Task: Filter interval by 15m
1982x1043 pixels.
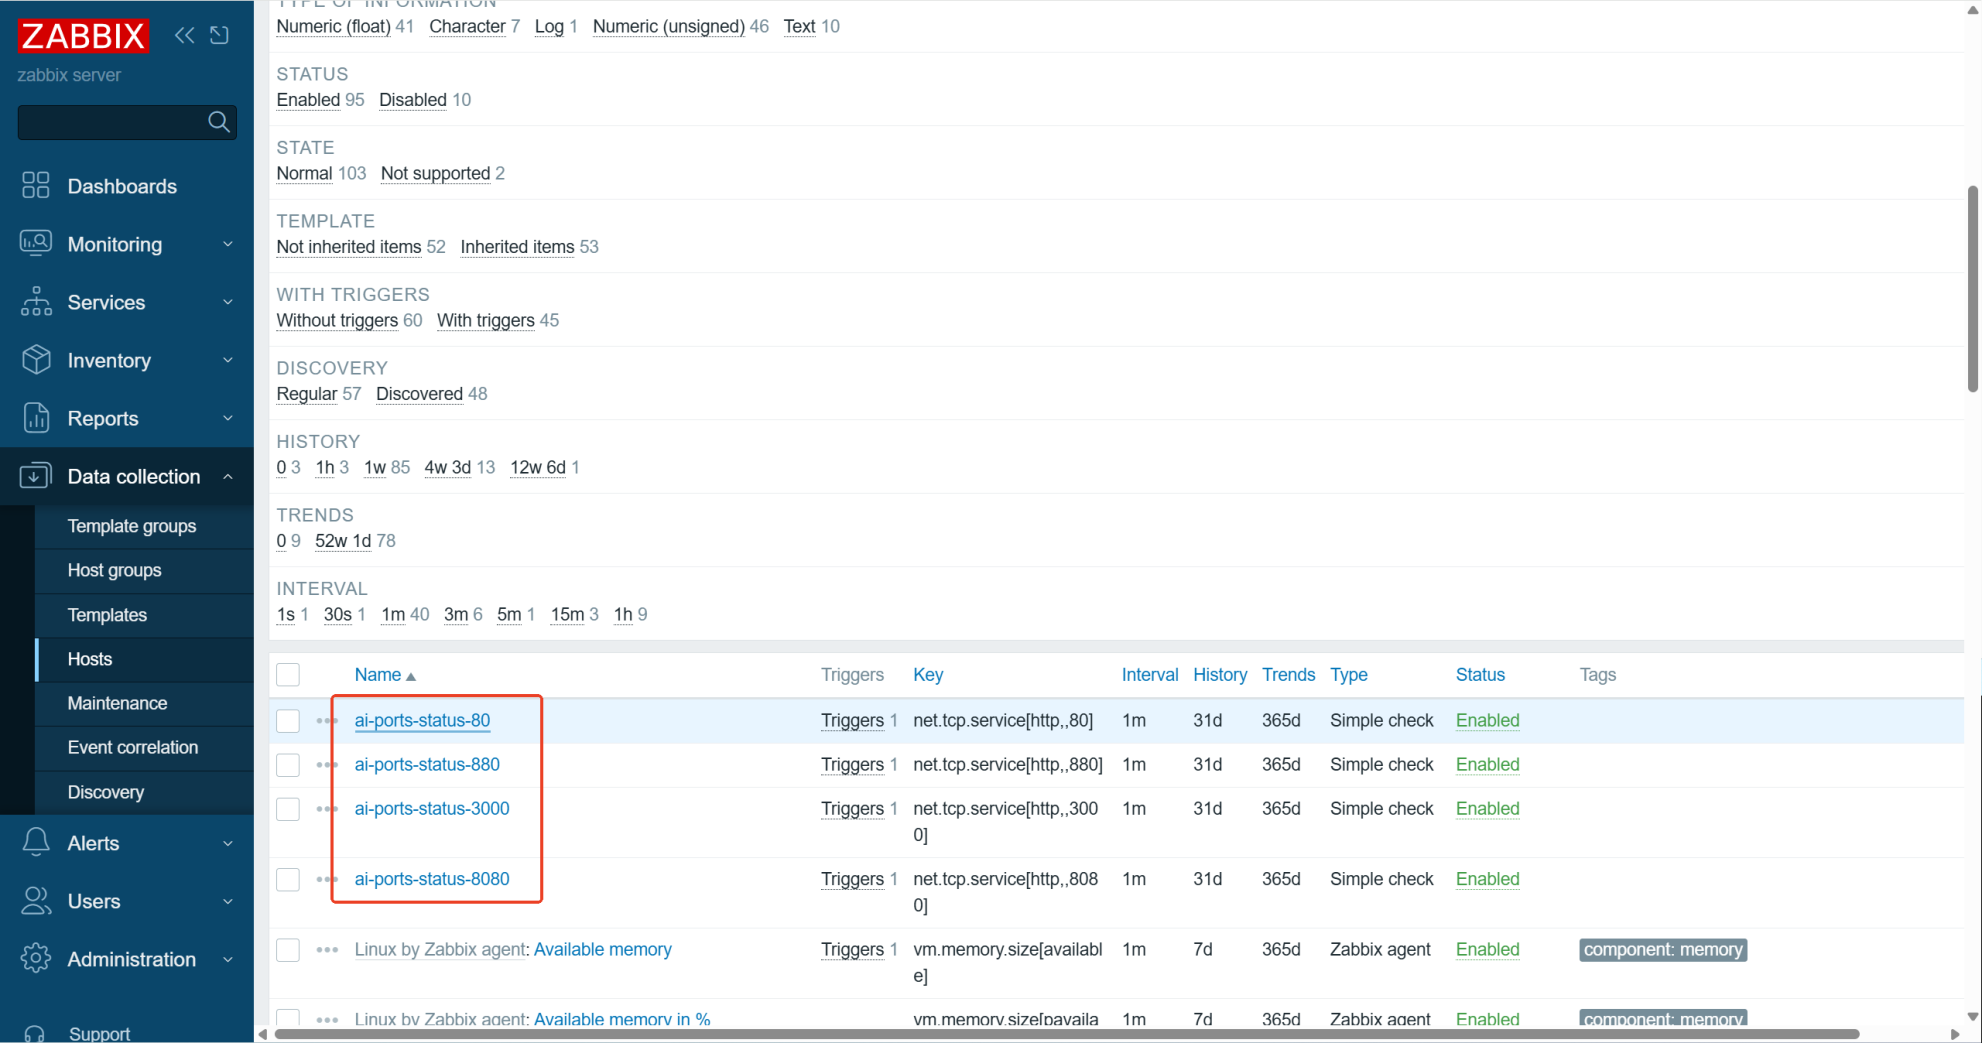Action: tap(567, 614)
